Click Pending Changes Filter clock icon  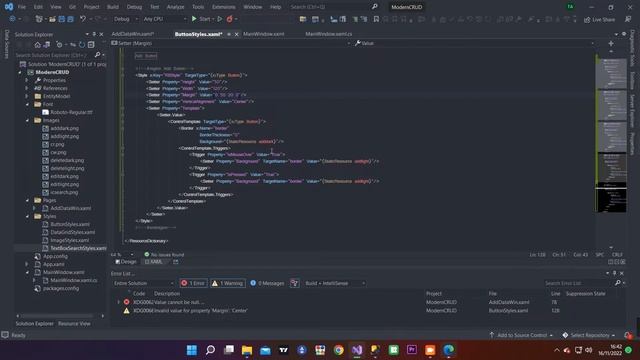click(60, 44)
